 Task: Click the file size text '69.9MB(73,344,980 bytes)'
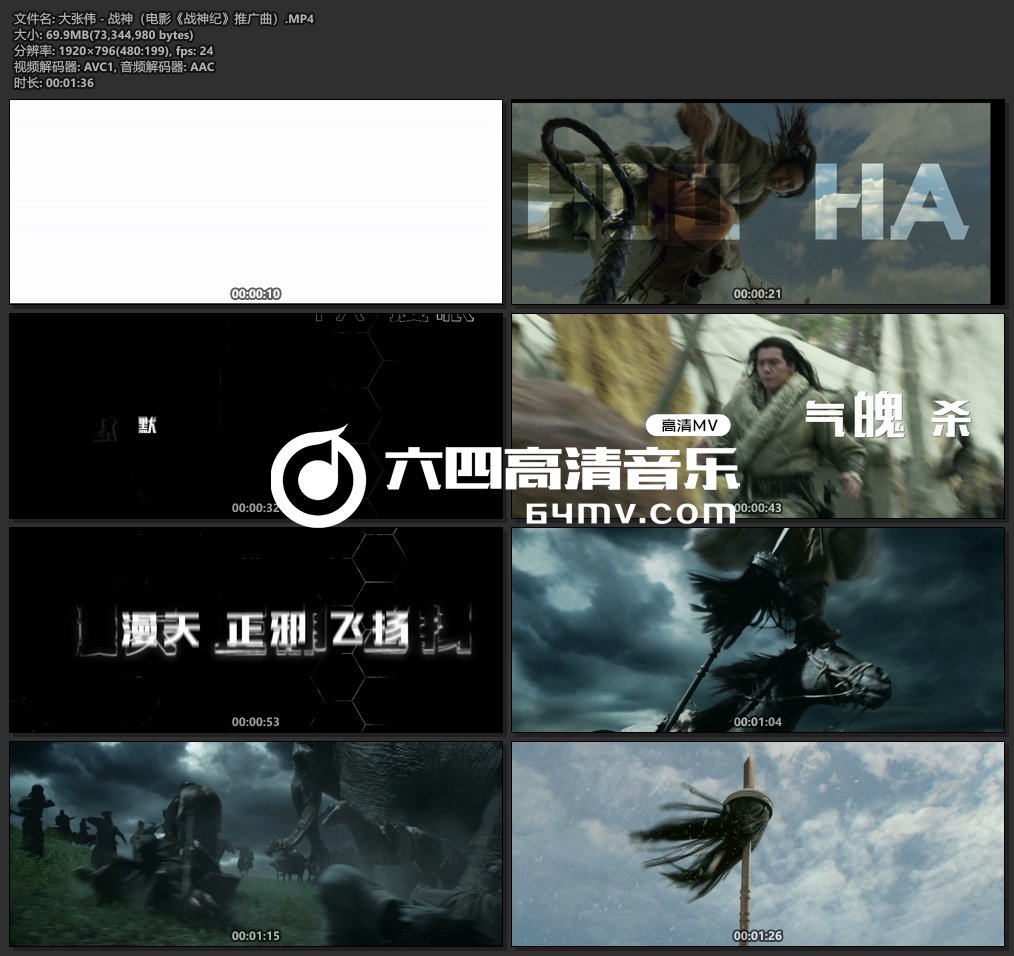pos(120,35)
